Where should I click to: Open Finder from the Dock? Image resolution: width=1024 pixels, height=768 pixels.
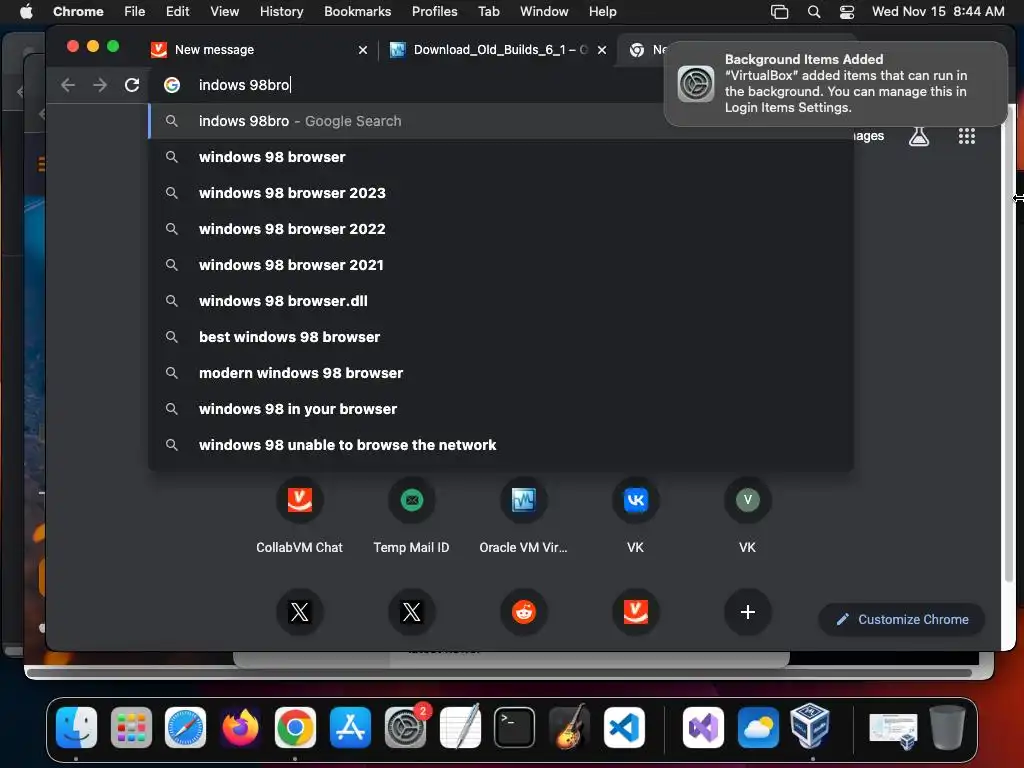(76, 727)
